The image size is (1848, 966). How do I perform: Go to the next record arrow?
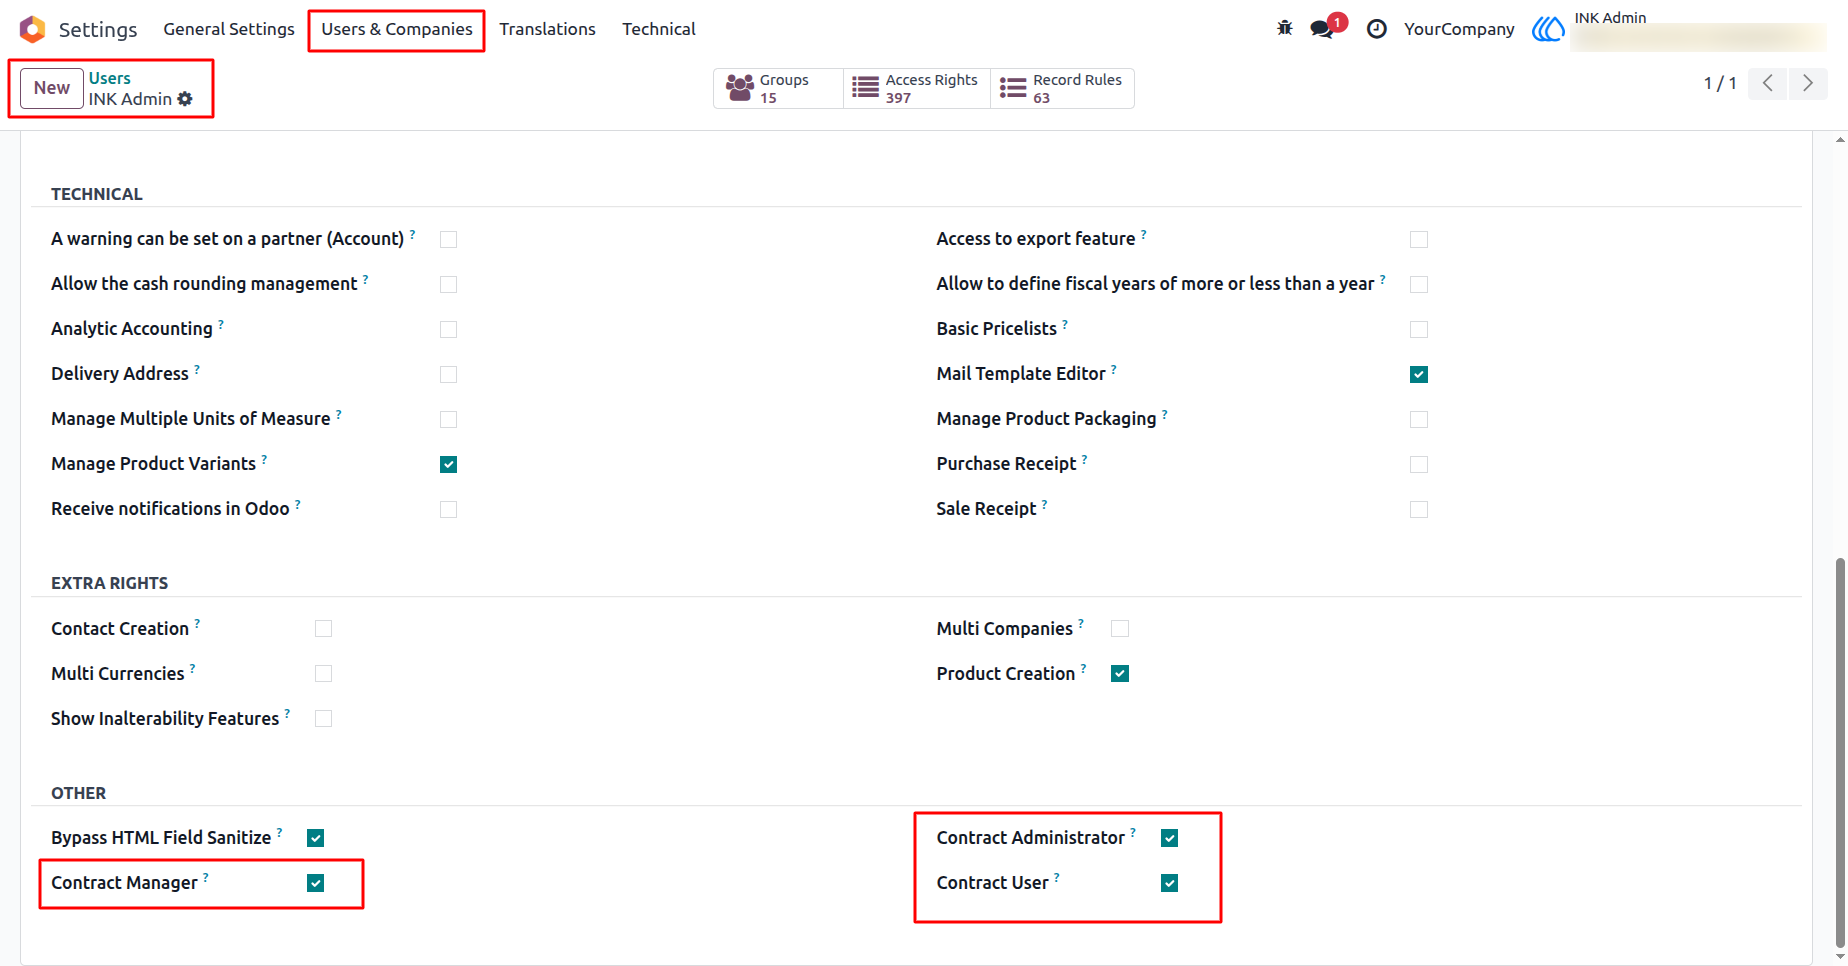[1808, 83]
